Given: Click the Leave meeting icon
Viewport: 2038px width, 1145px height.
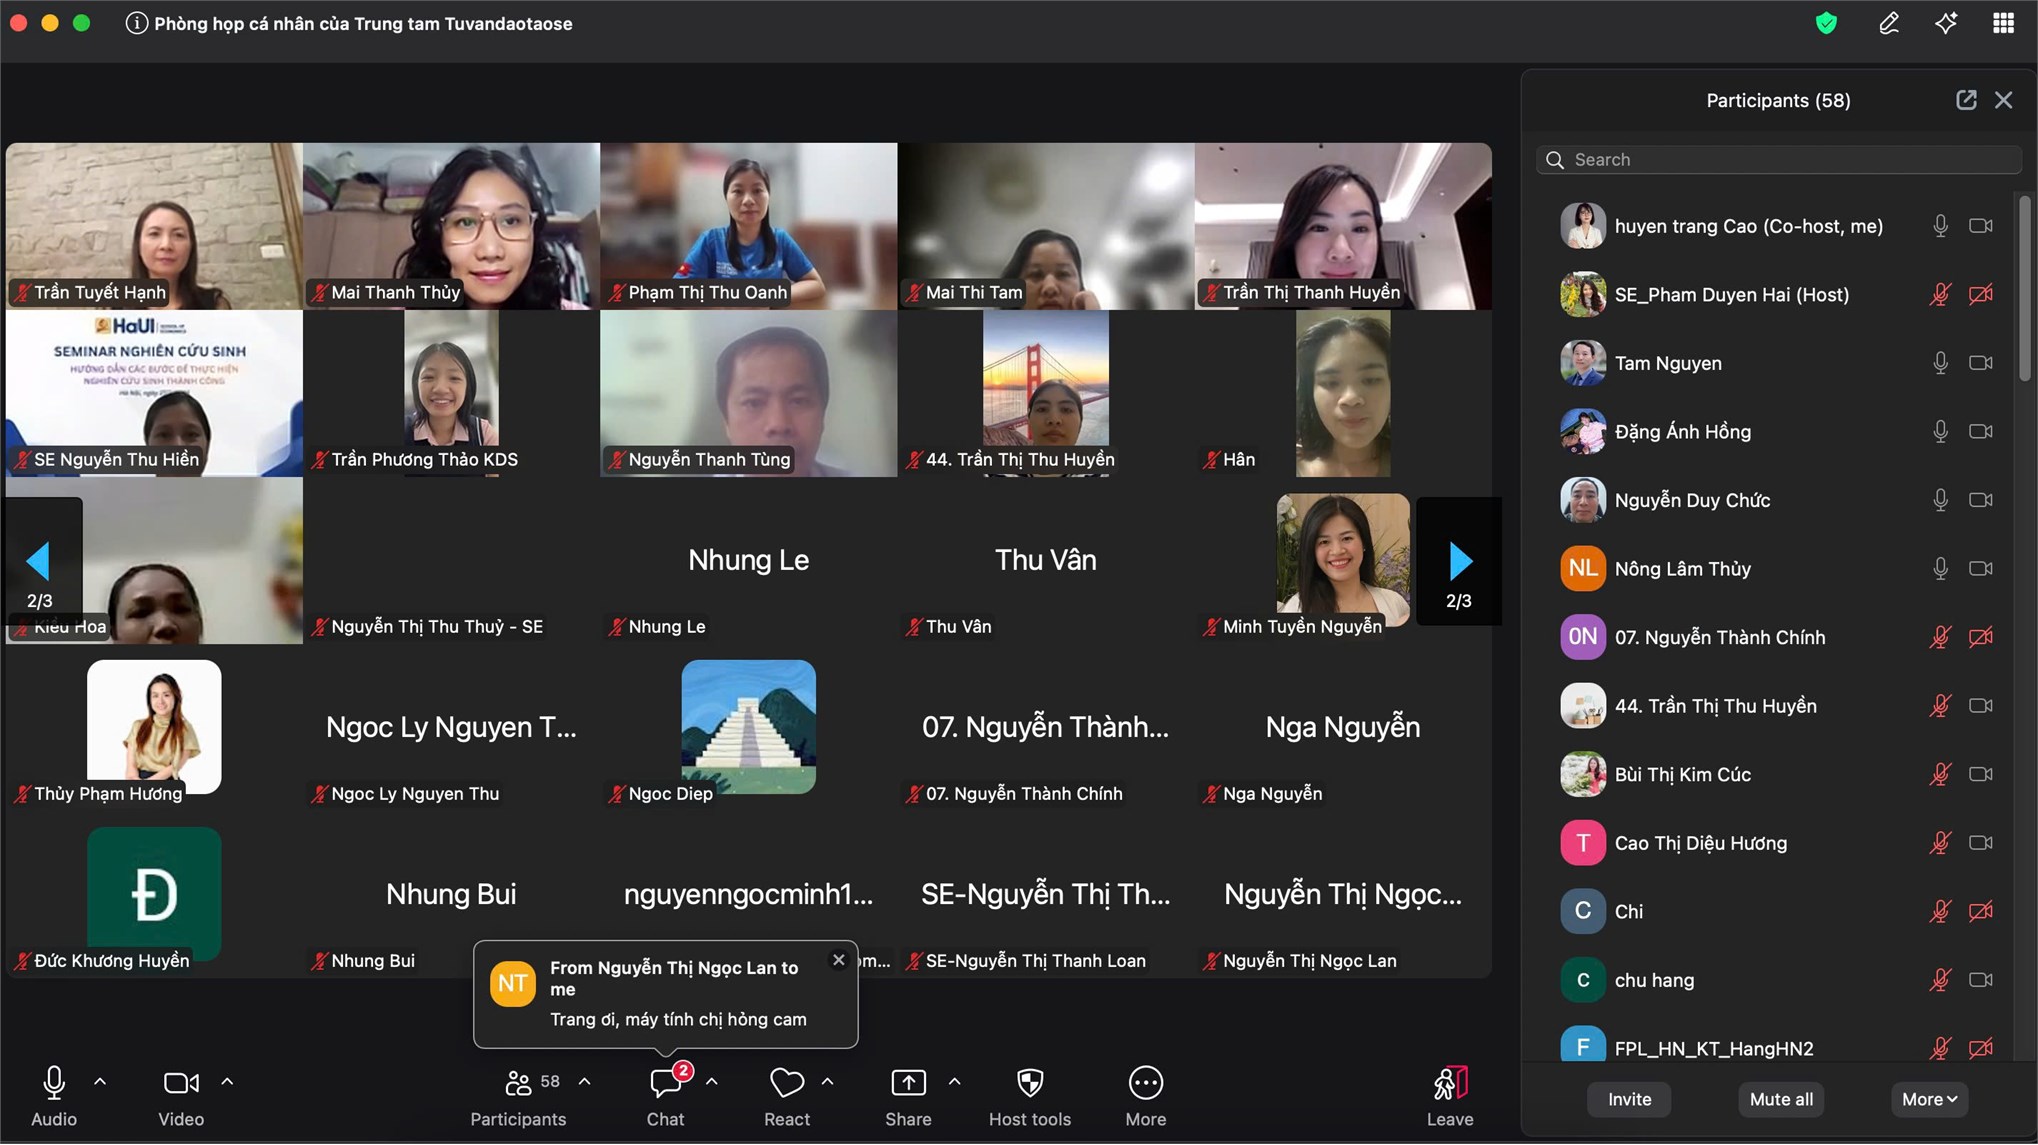Looking at the screenshot, I should click(x=1449, y=1082).
